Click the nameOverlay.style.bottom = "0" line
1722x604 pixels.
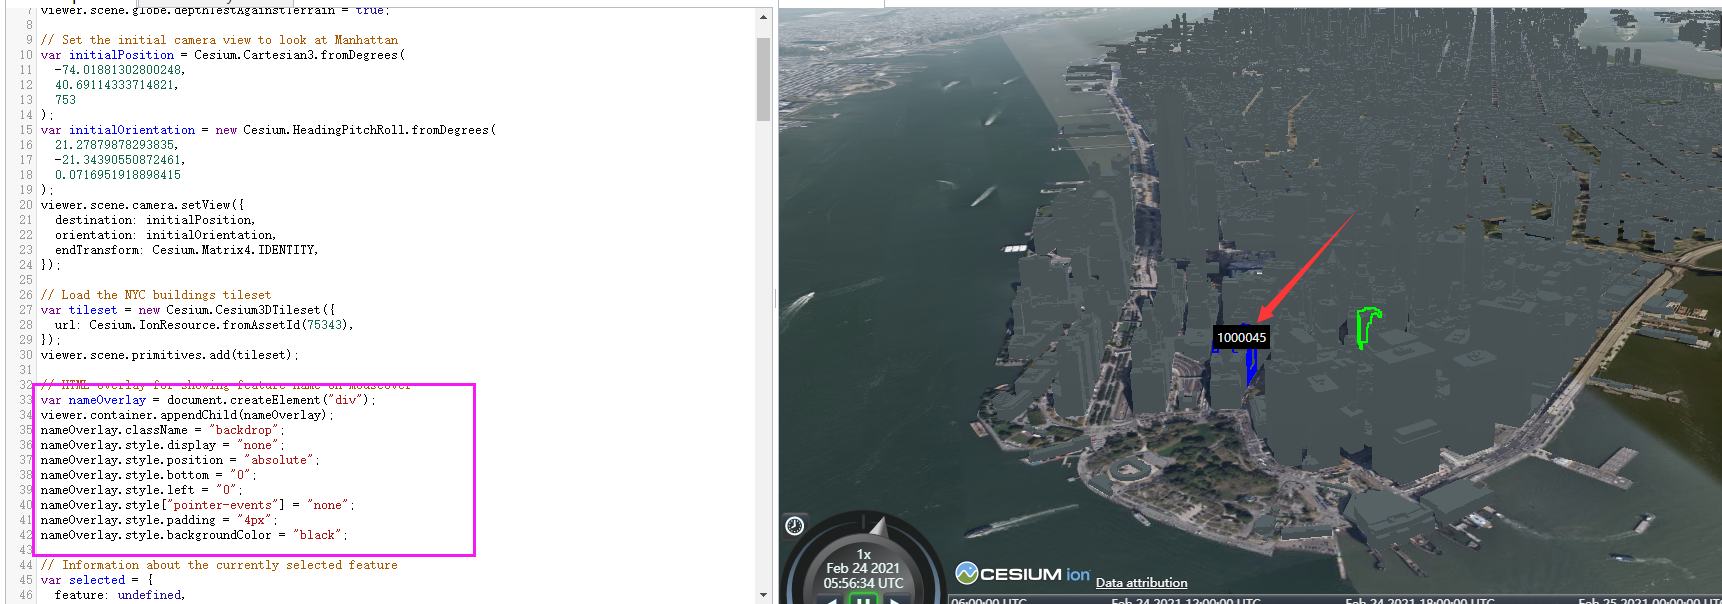pos(149,475)
